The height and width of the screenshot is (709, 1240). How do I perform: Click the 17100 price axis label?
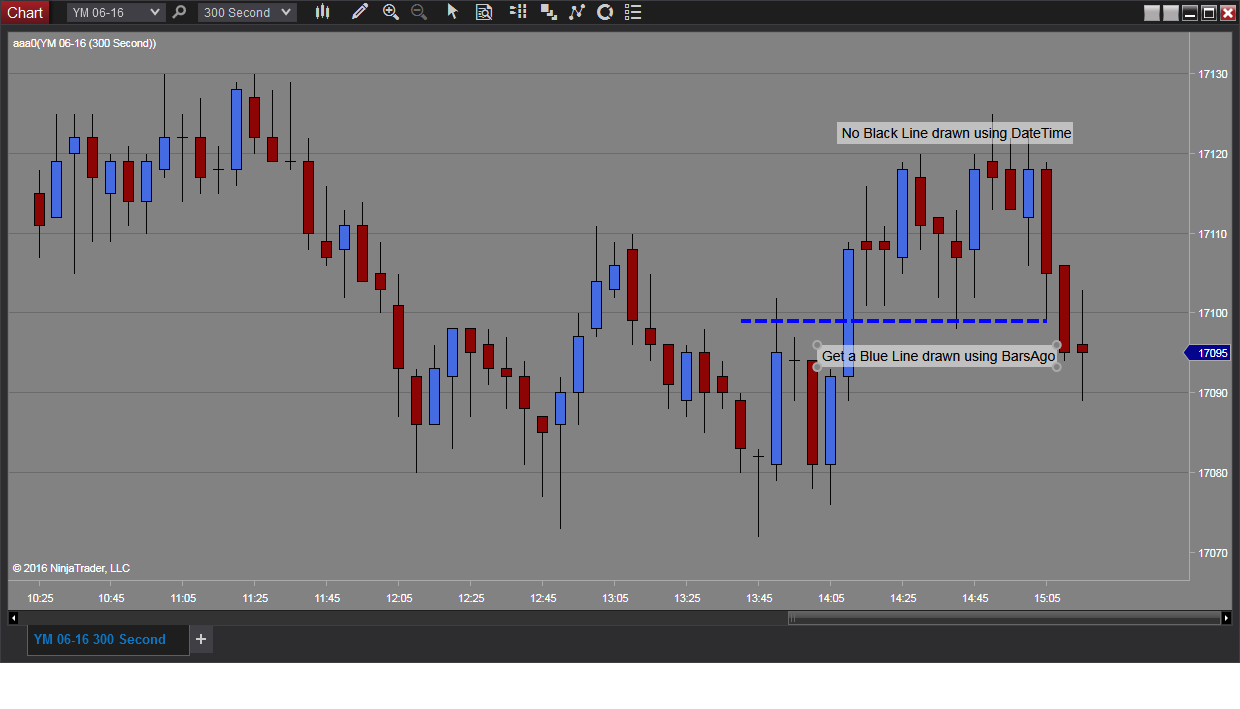(1212, 313)
